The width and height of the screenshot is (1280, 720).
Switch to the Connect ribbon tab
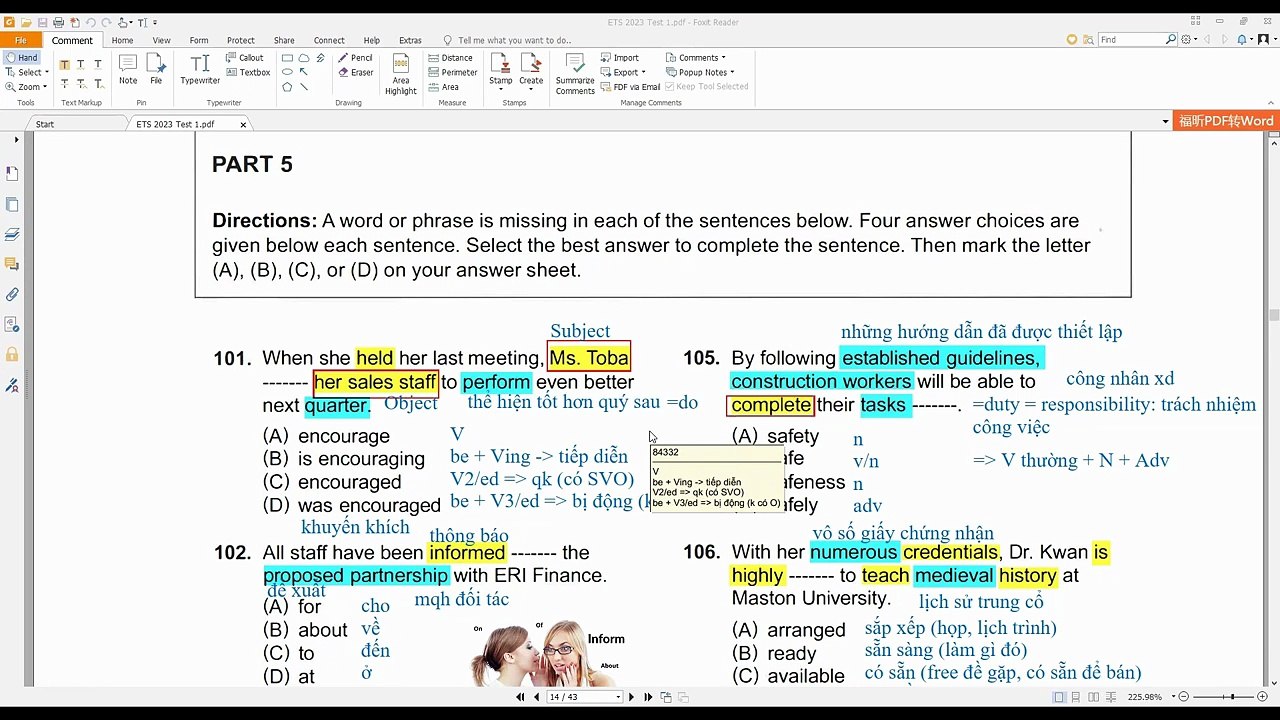(329, 40)
